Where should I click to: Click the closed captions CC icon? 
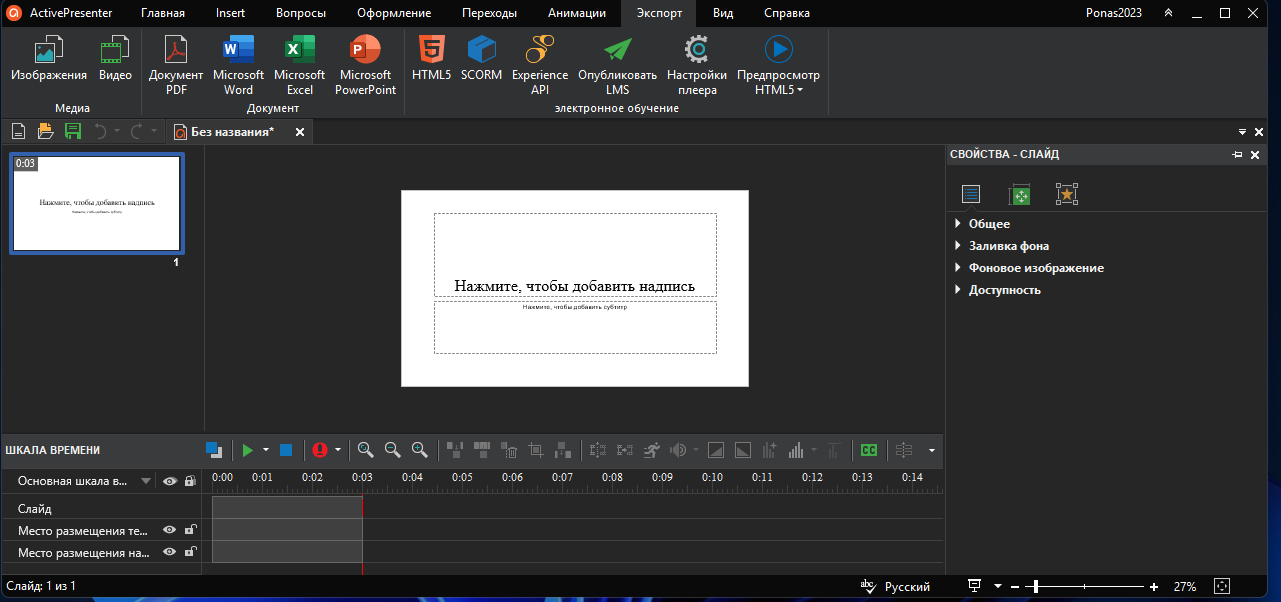869,450
